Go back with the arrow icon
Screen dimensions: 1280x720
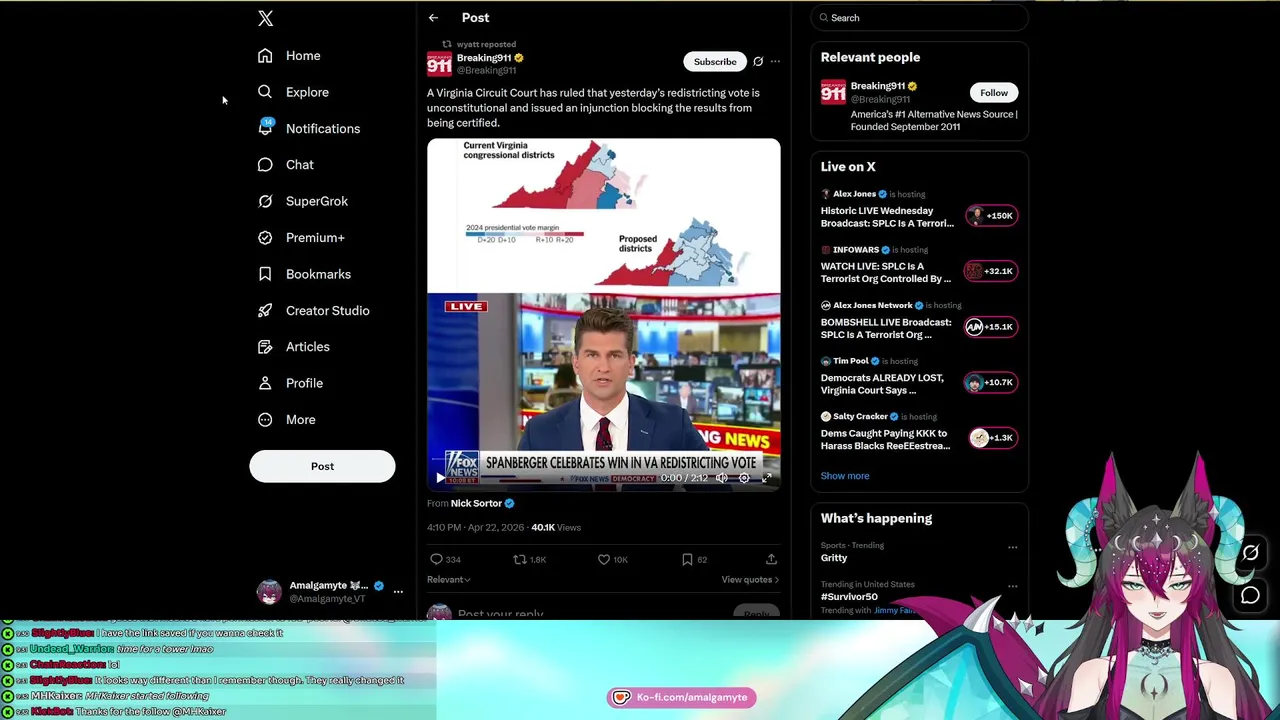tap(433, 18)
